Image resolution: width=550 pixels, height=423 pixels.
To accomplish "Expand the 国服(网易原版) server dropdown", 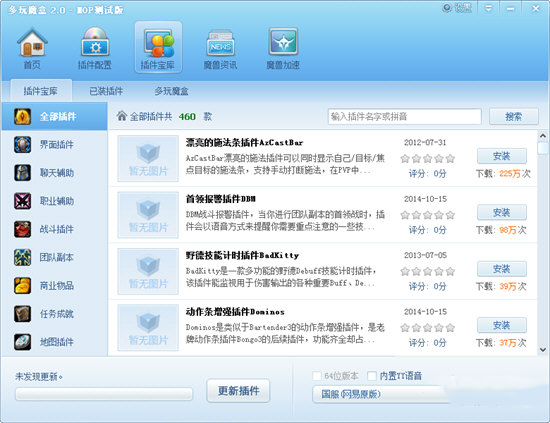I will 381,394.
